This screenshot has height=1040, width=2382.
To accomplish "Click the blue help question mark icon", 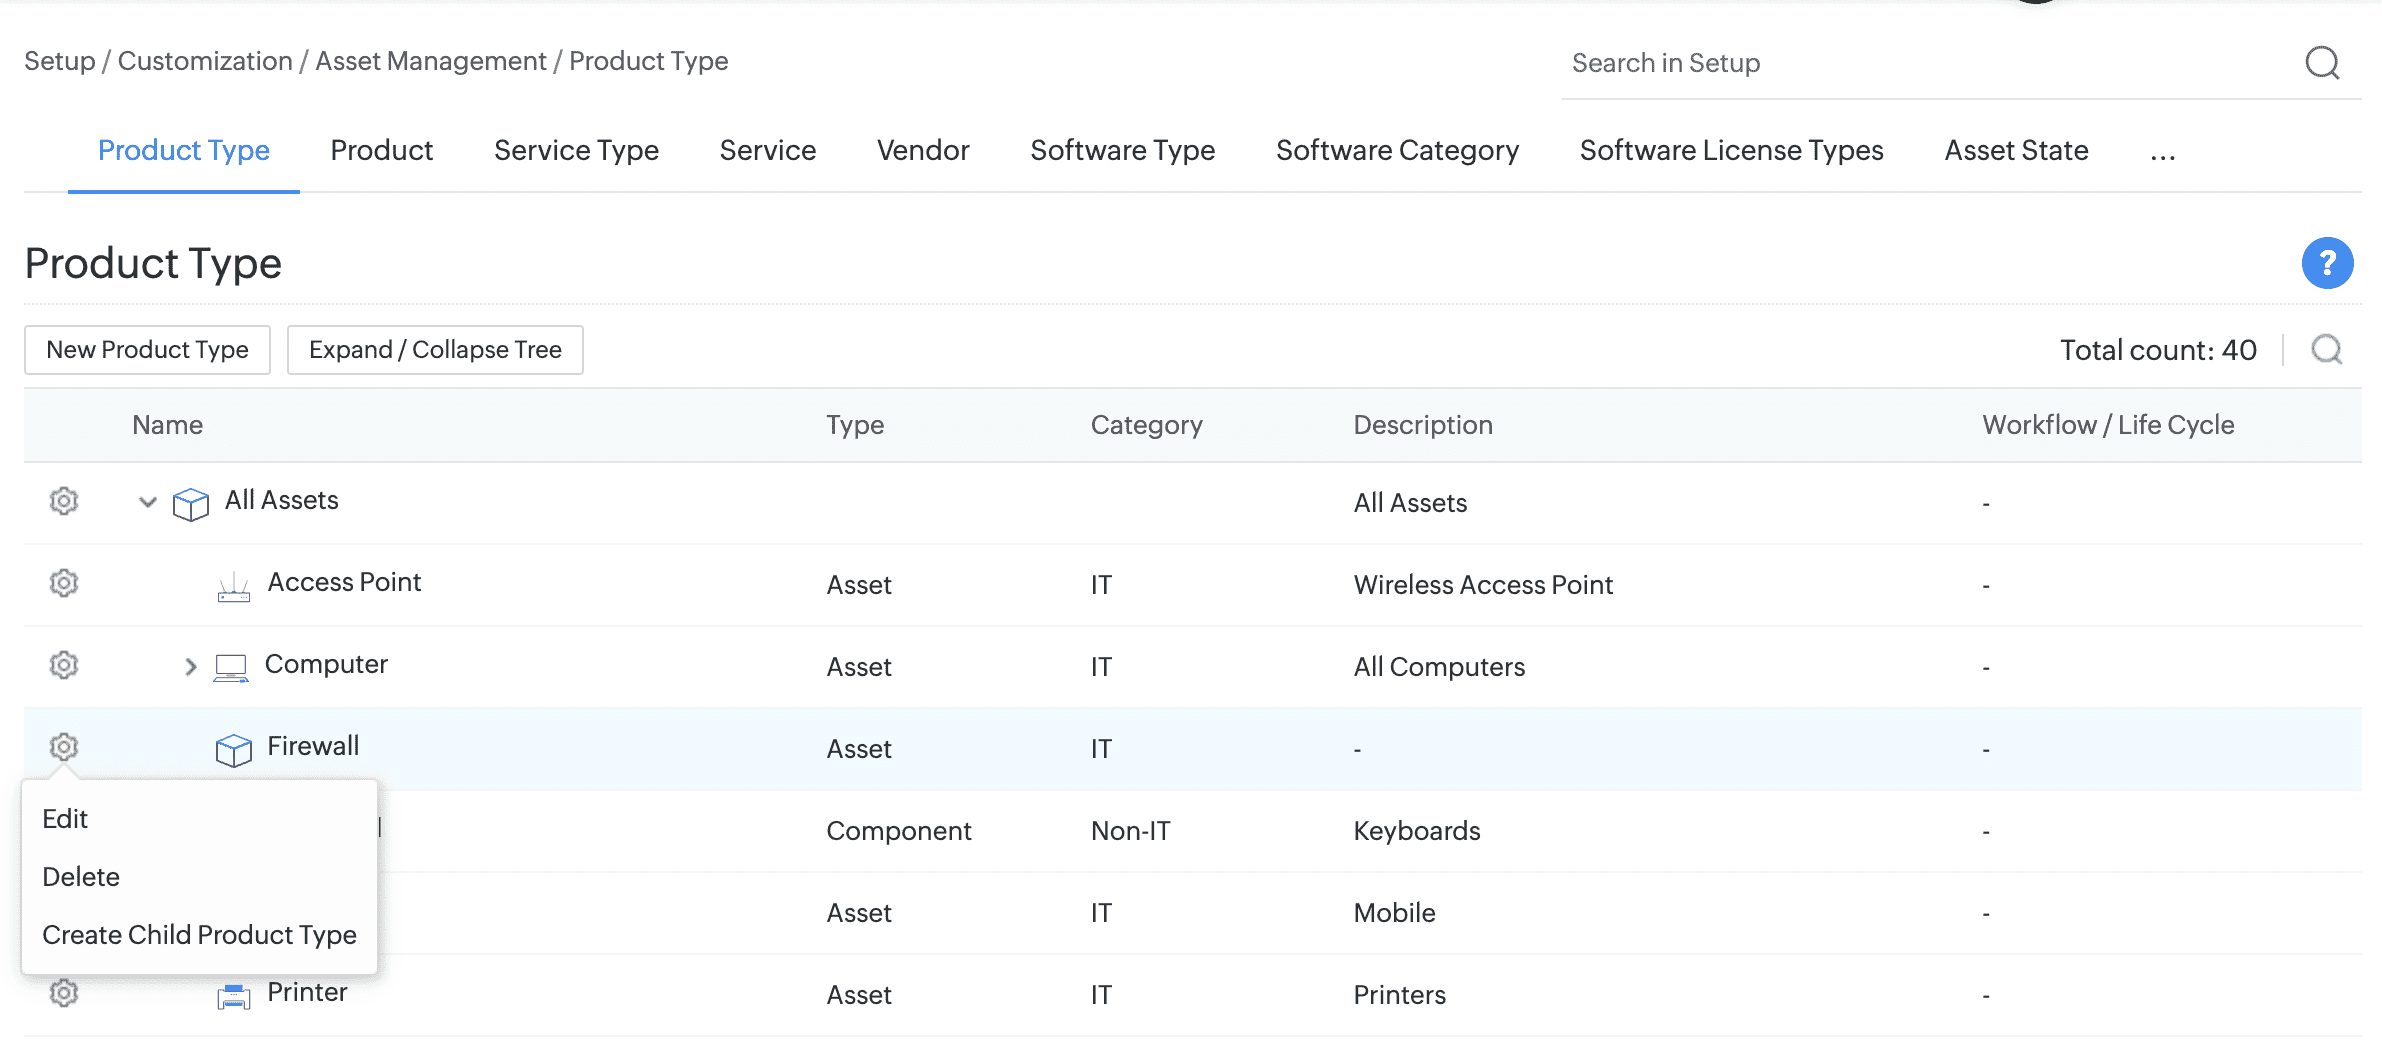I will (x=2327, y=263).
